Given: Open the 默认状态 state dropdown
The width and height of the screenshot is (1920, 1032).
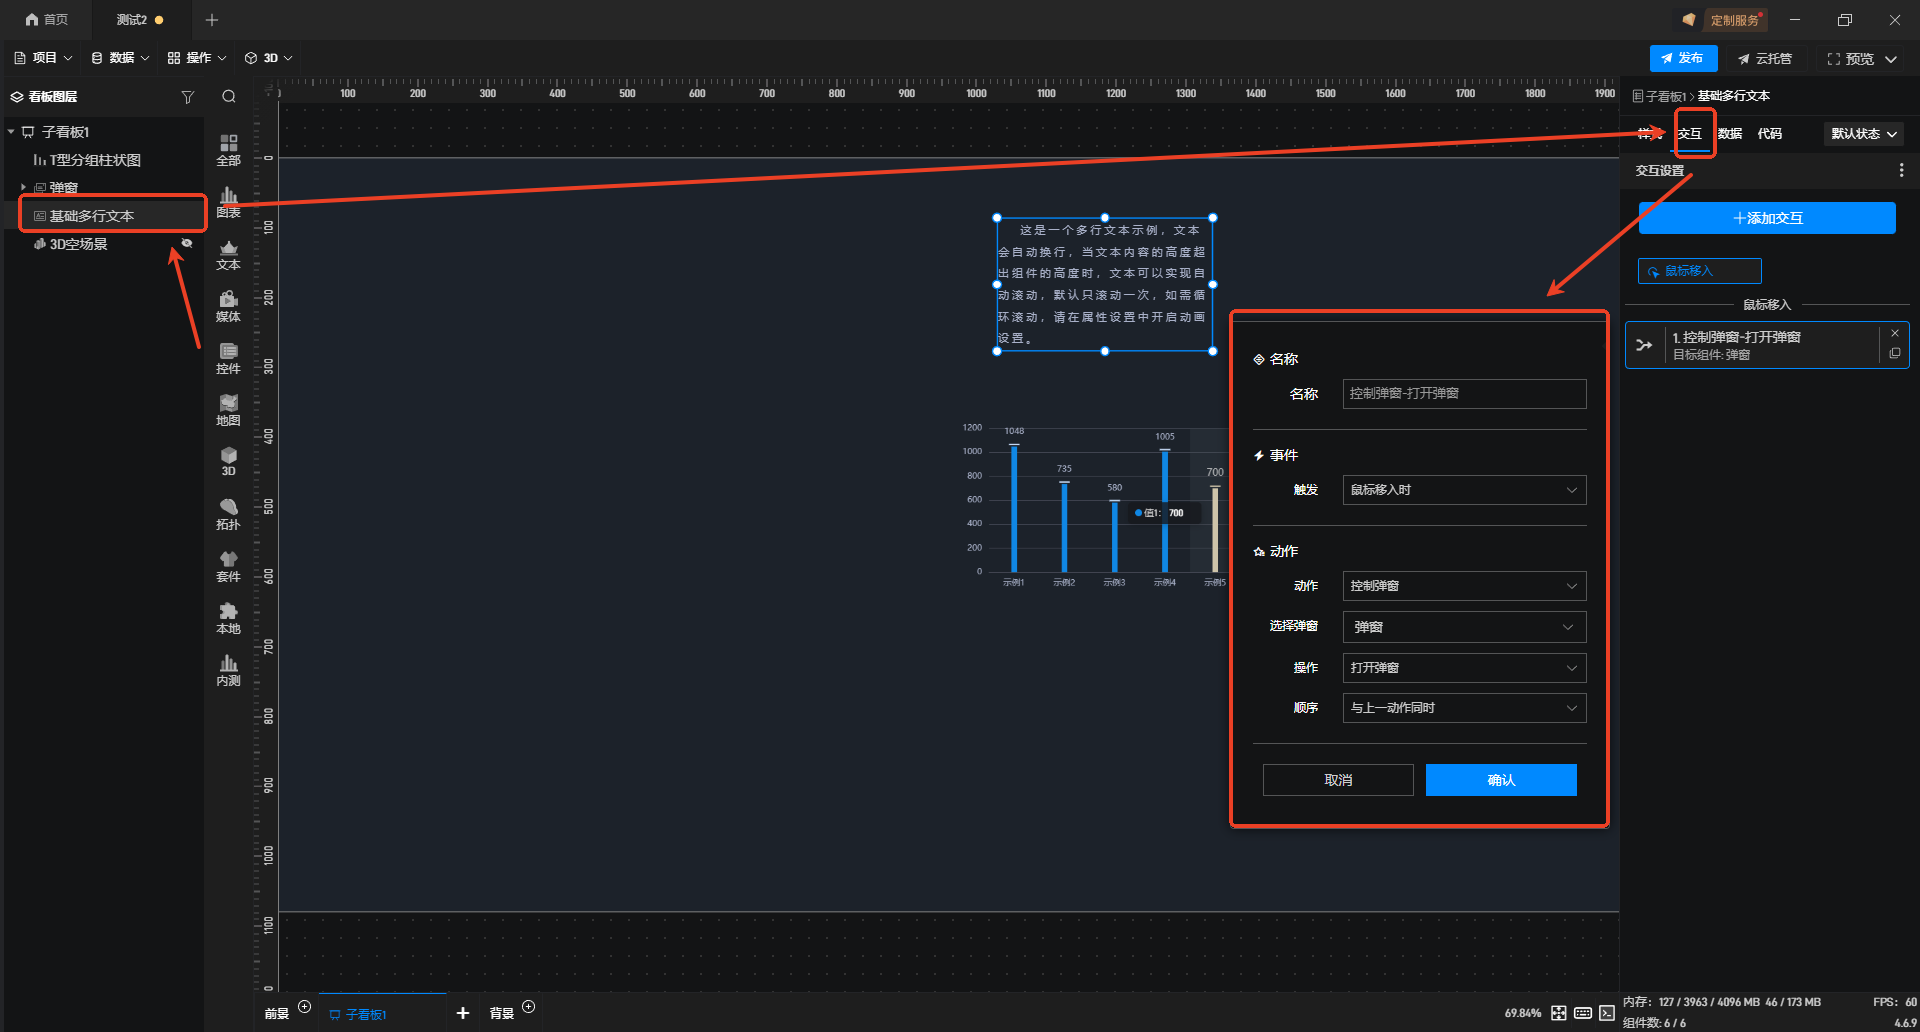Looking at the screenshot, I should 1863,134.
